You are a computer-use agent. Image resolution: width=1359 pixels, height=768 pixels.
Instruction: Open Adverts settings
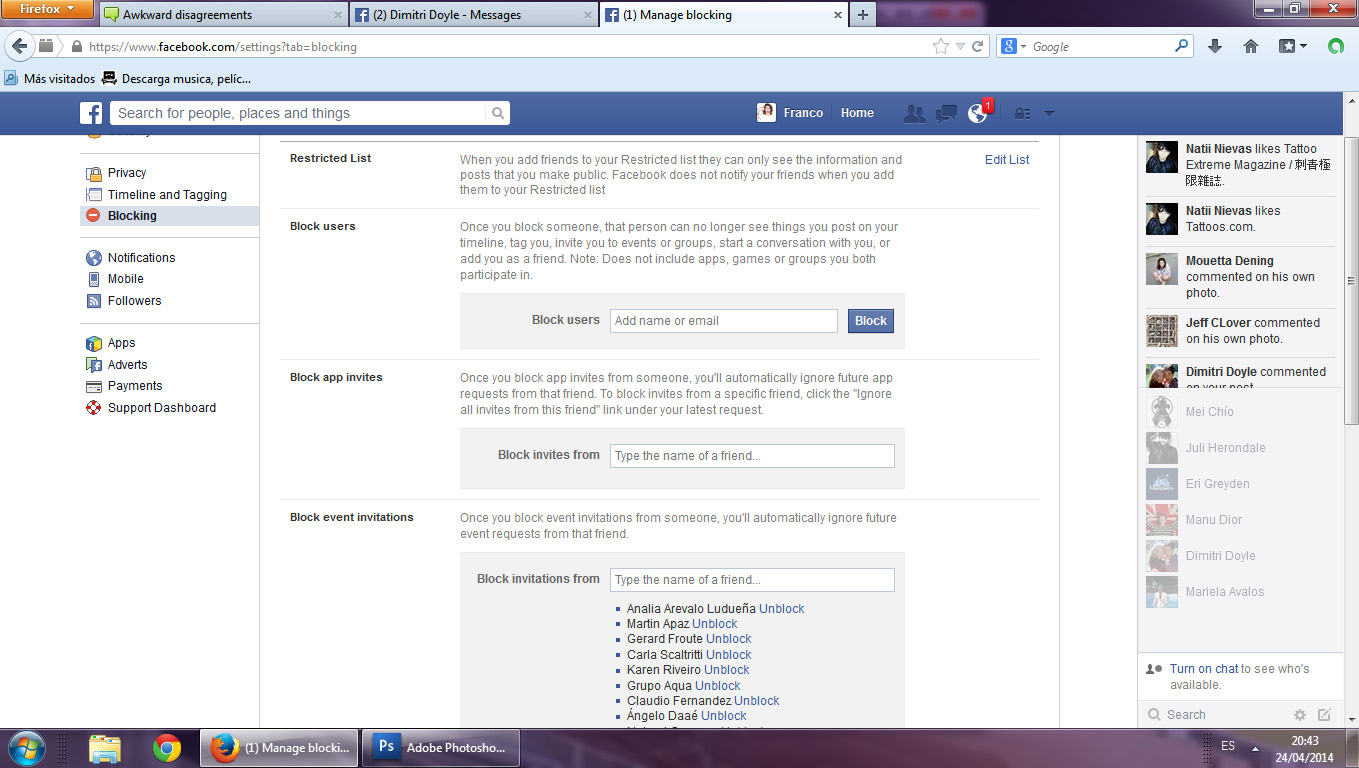[127, 365]
